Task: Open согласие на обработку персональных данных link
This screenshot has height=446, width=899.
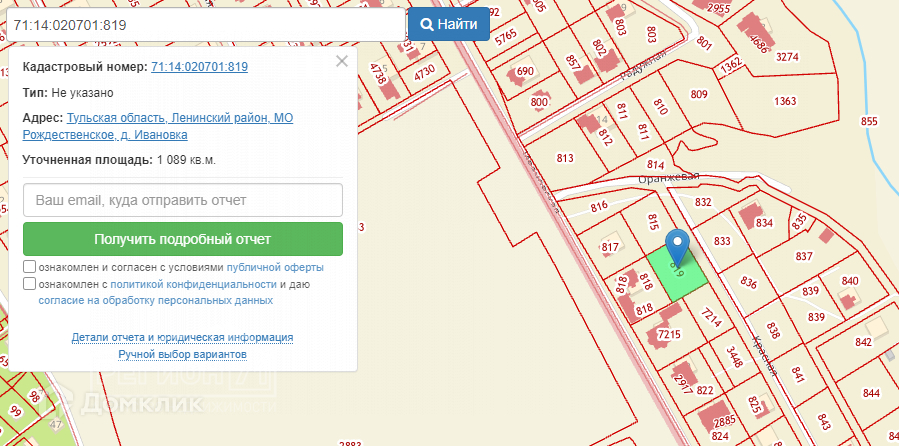Action: click(156, 300)
